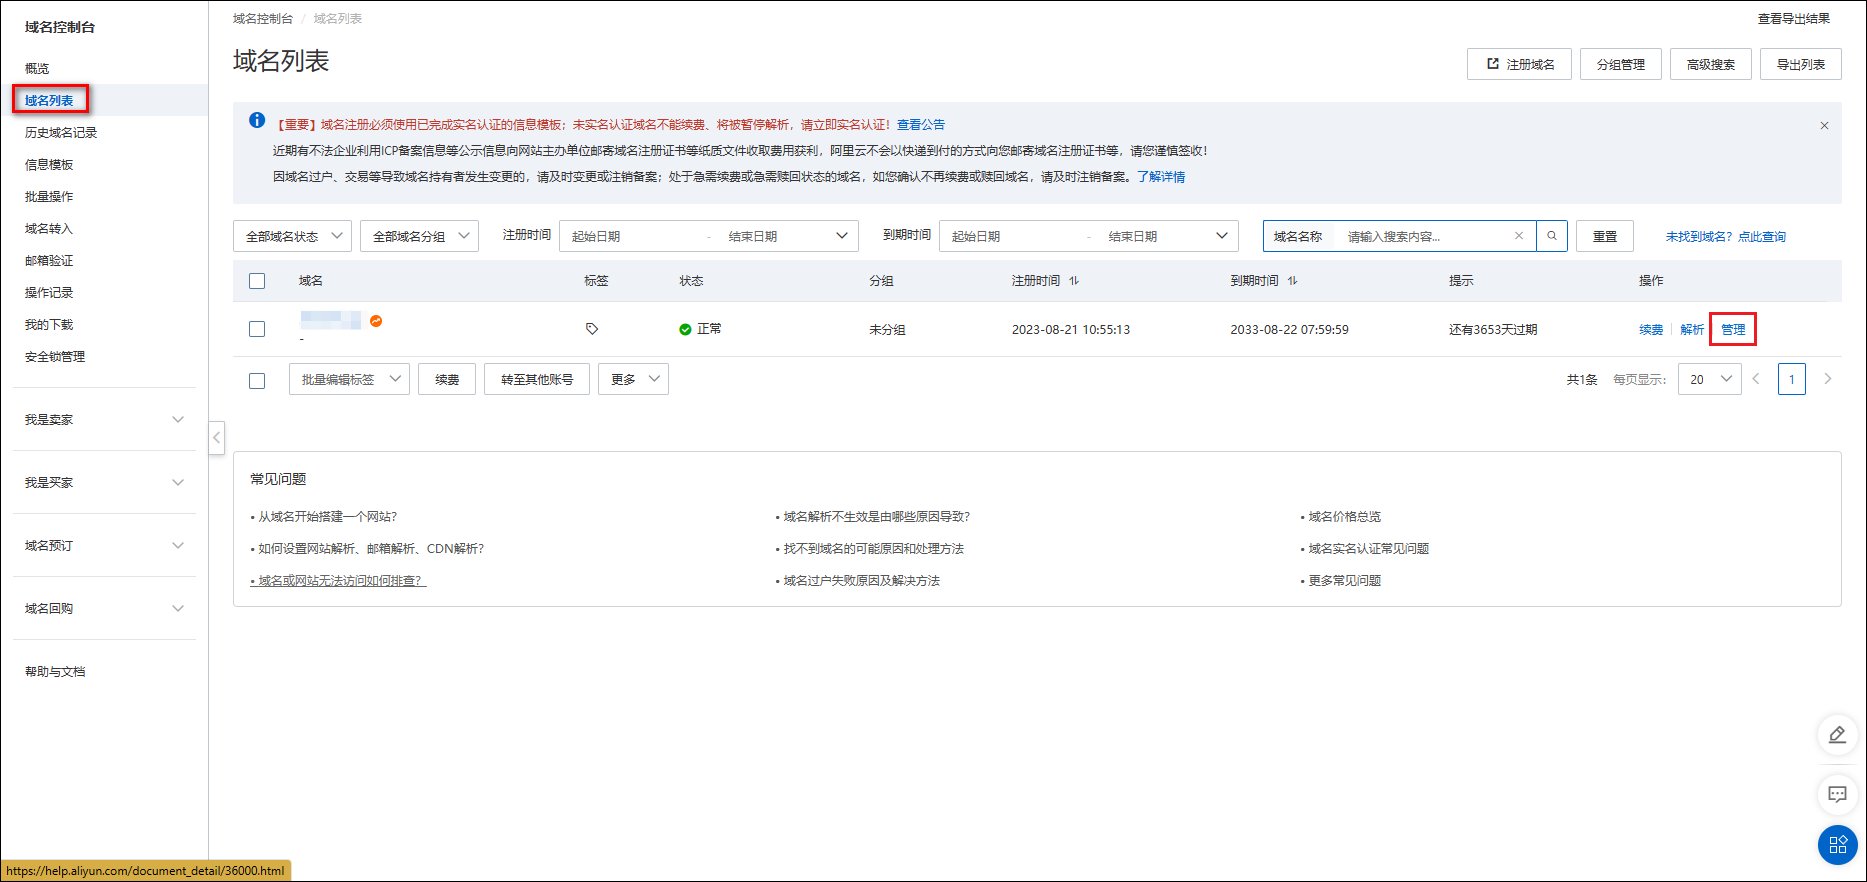Click the sidebar collapse arrow handle
The width and height of the screenshot is (1867, 882).
(216, 438)
